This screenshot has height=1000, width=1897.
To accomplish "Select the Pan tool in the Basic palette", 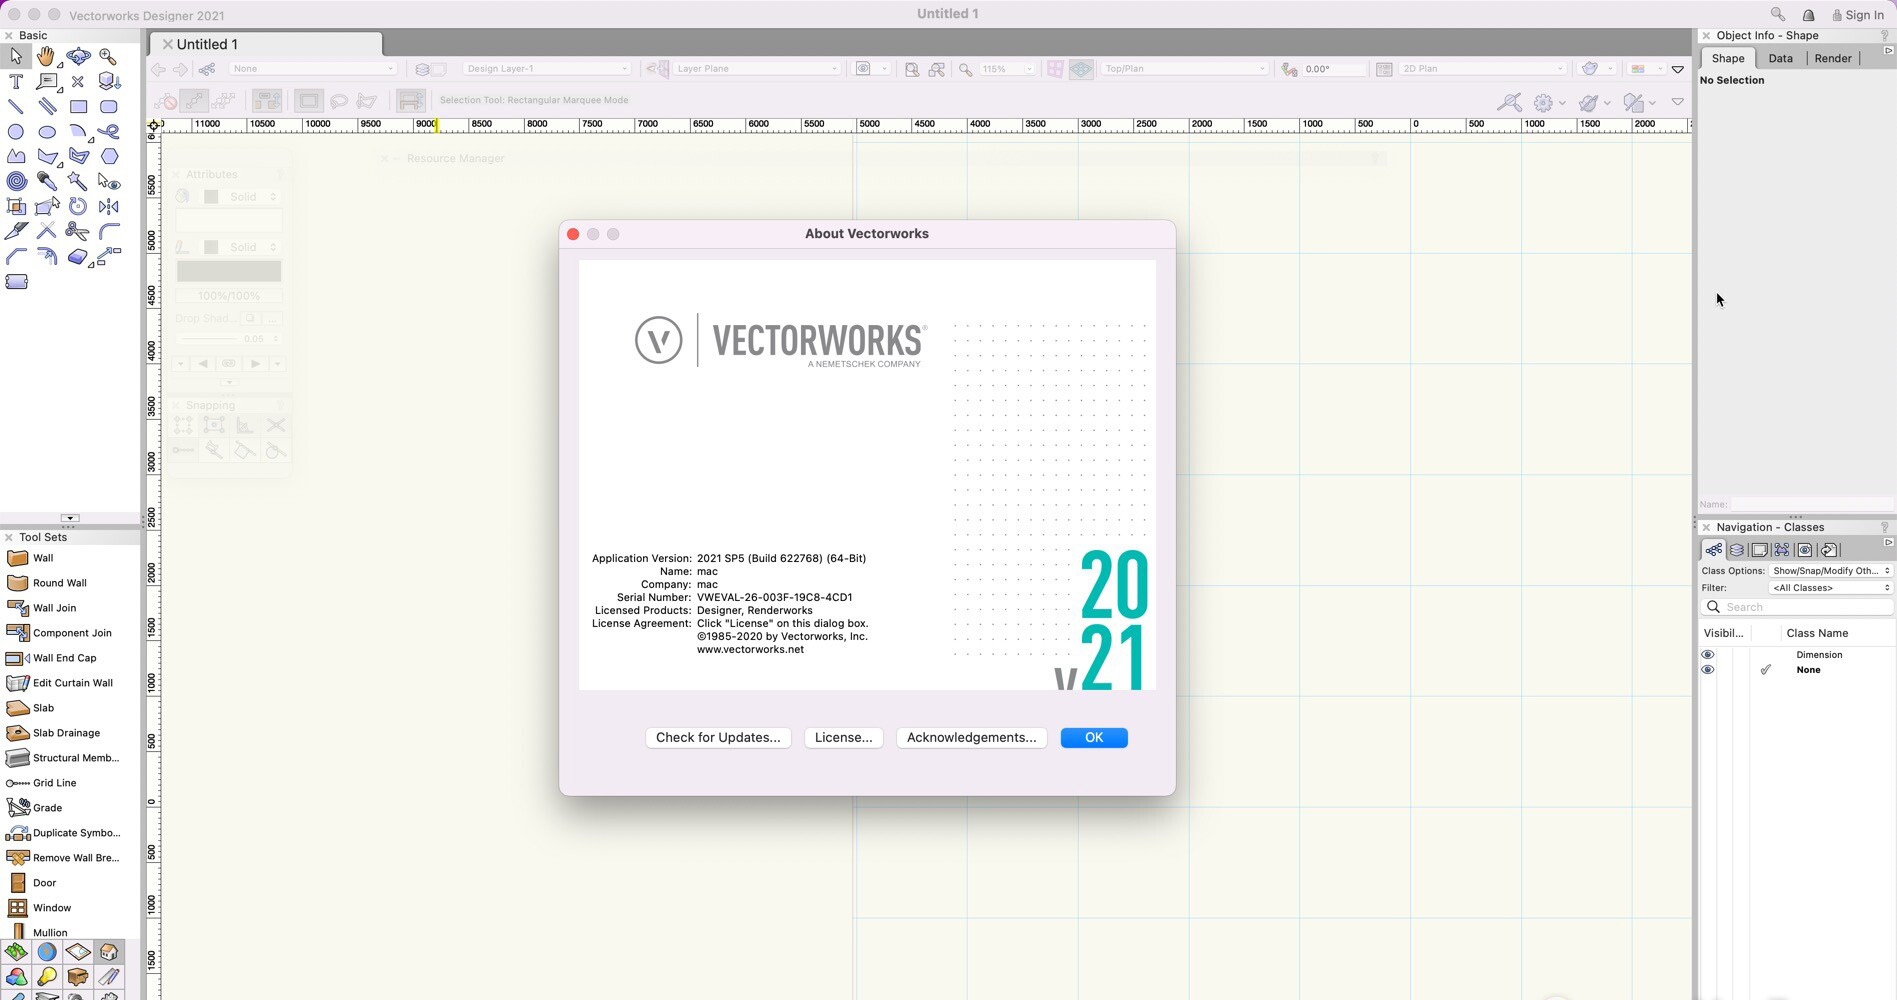I will pyautogui.click(x=46, y=57).
